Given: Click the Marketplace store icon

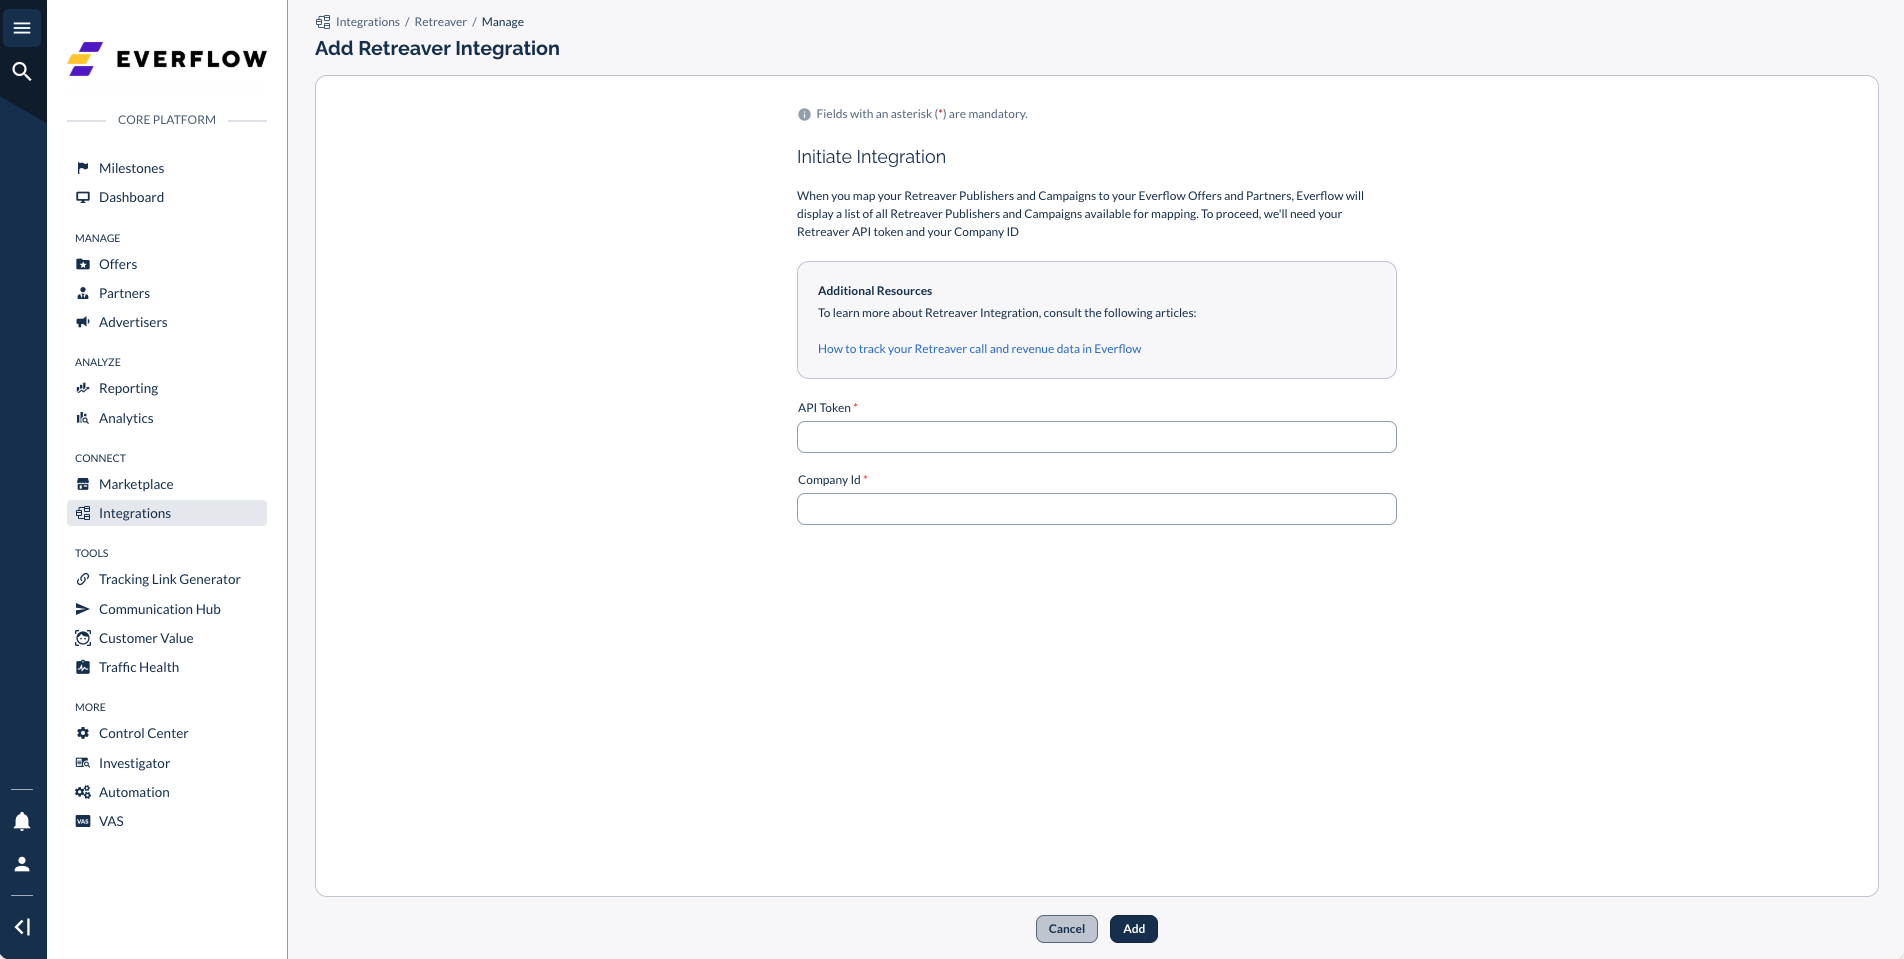Looking at the screenshot, I should click(x=83, y=484).
